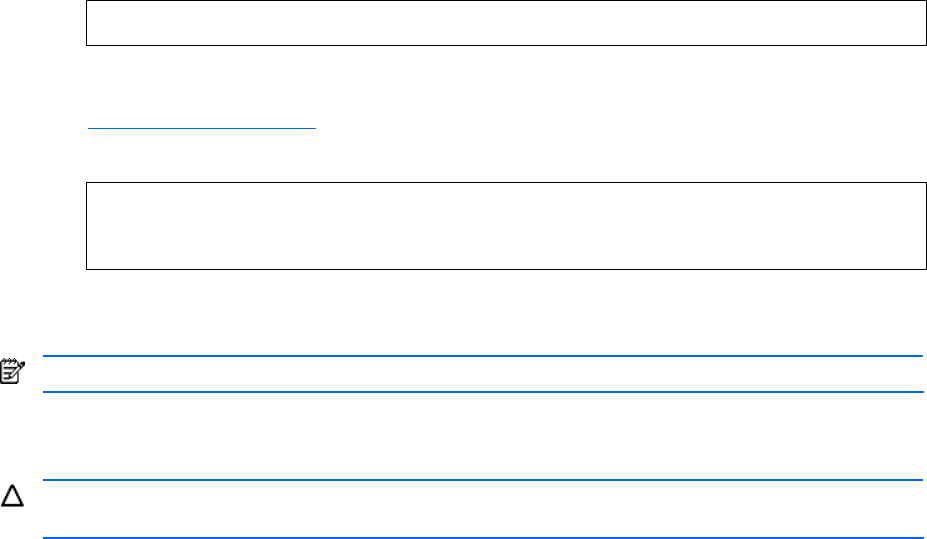Follow the blue underlined link between the boxes
This screenshot has width=927, height=539.
pos(201,128)
